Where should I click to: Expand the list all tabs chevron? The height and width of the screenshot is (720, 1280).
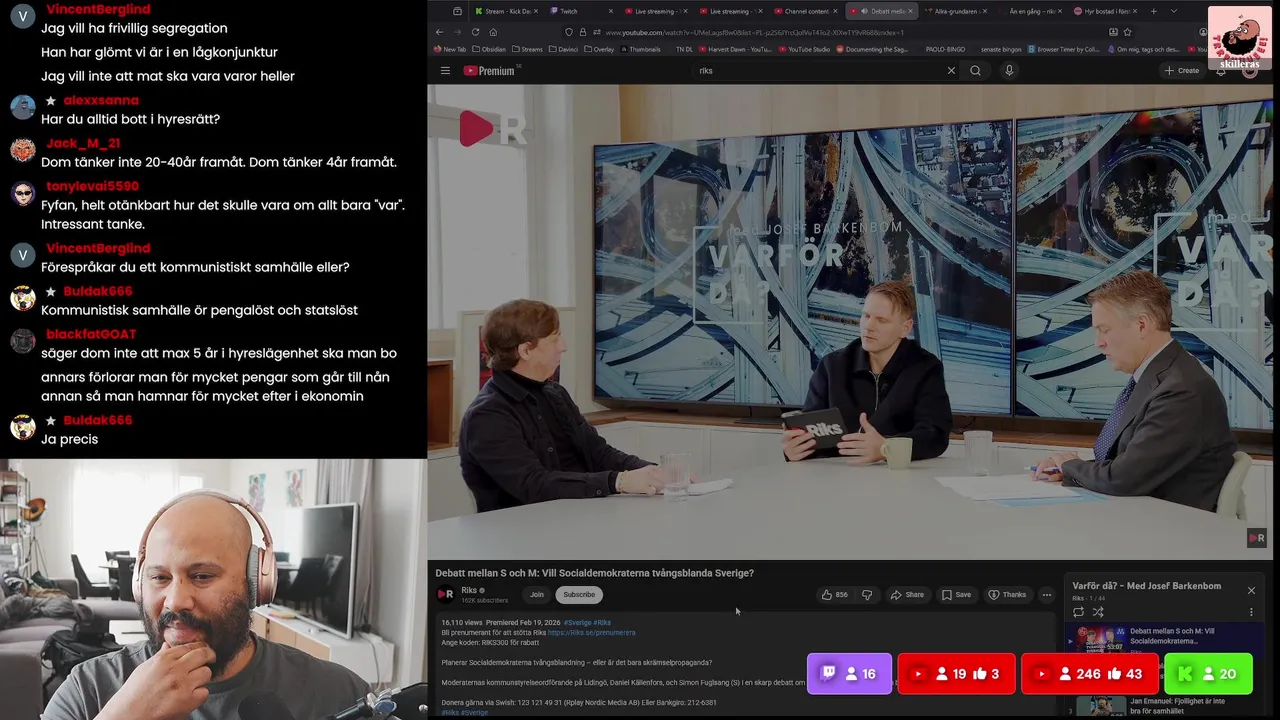click(x=1173, y=11)
